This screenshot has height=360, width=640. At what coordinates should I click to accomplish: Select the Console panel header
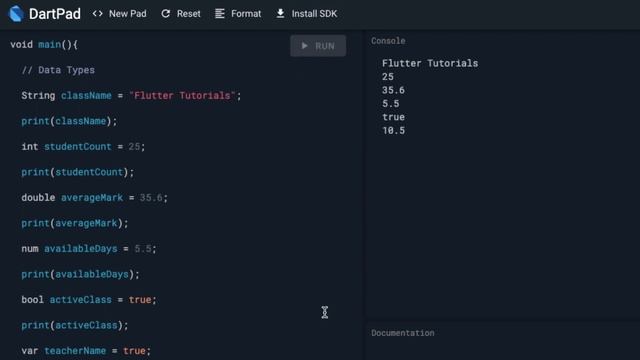388,41
